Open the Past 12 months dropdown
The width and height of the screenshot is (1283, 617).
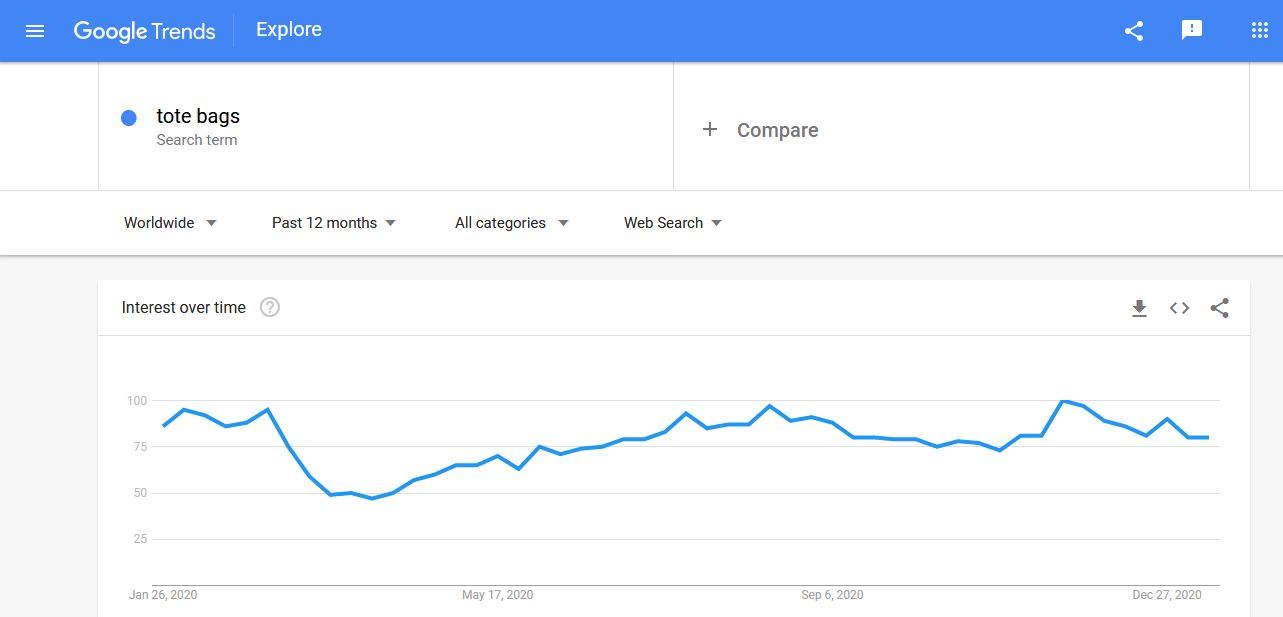[334, 223]
